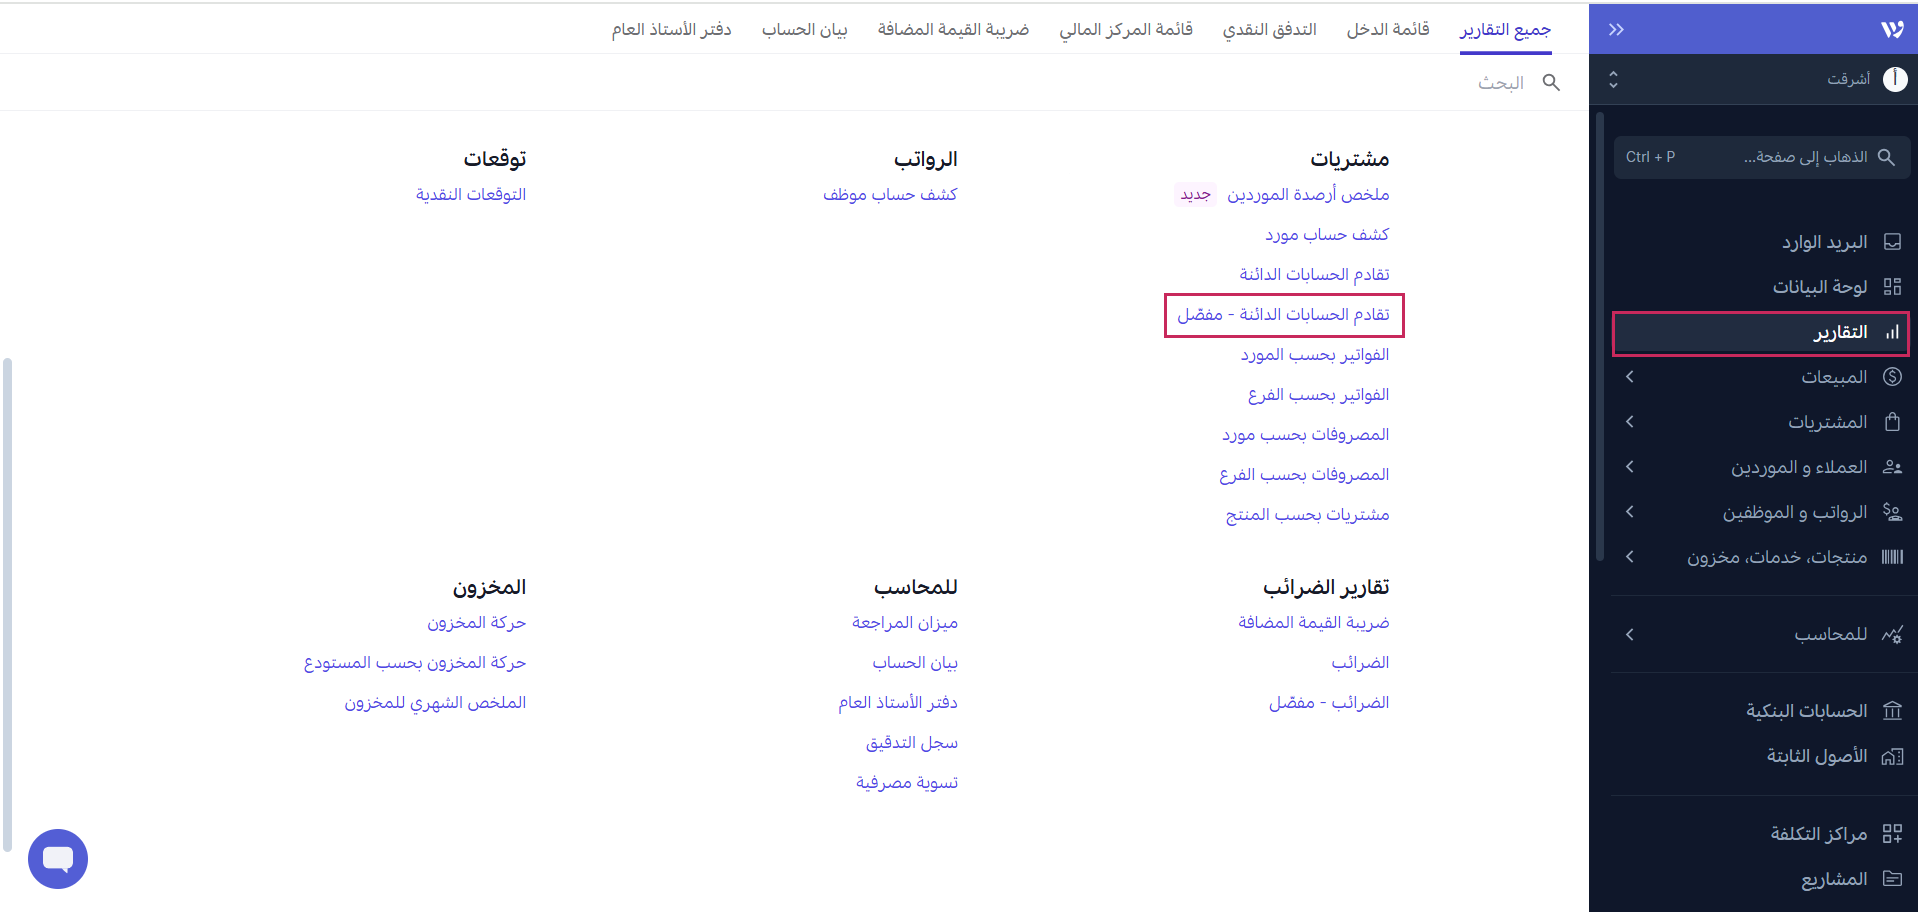Image resolution: width=1918 pixels, height=912 pixels.
Task: Expand the المشتريات menu chevron
Action: coord(1630,422)
